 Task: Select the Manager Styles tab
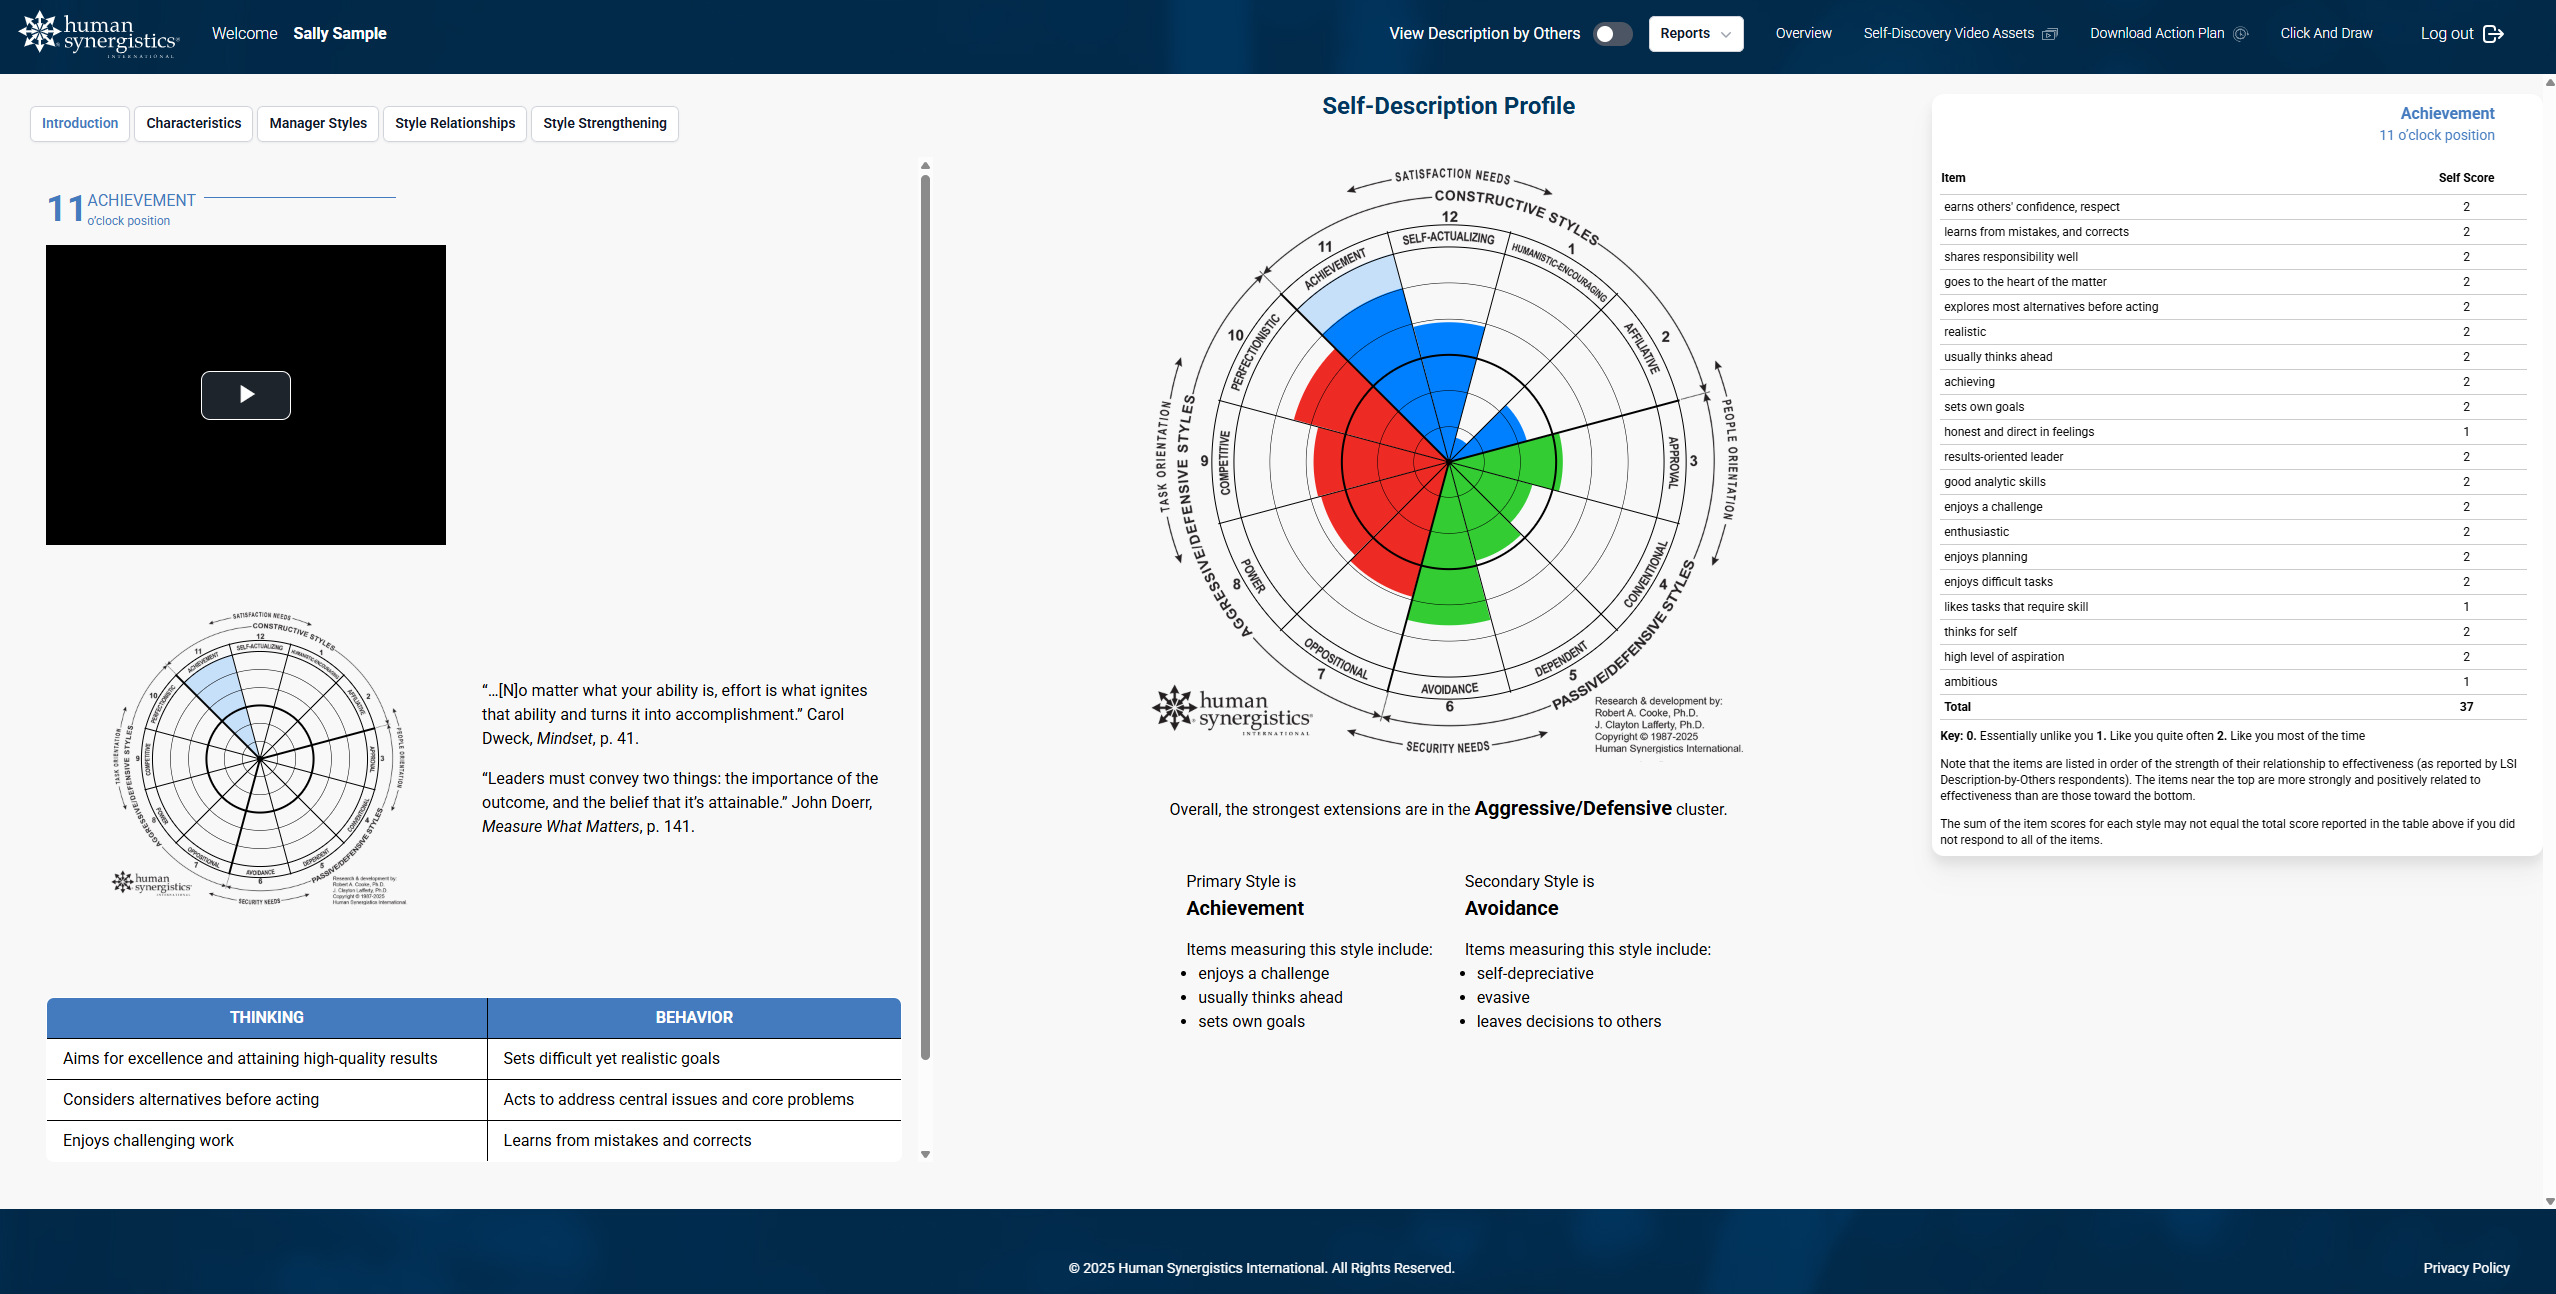coord(317,123)
